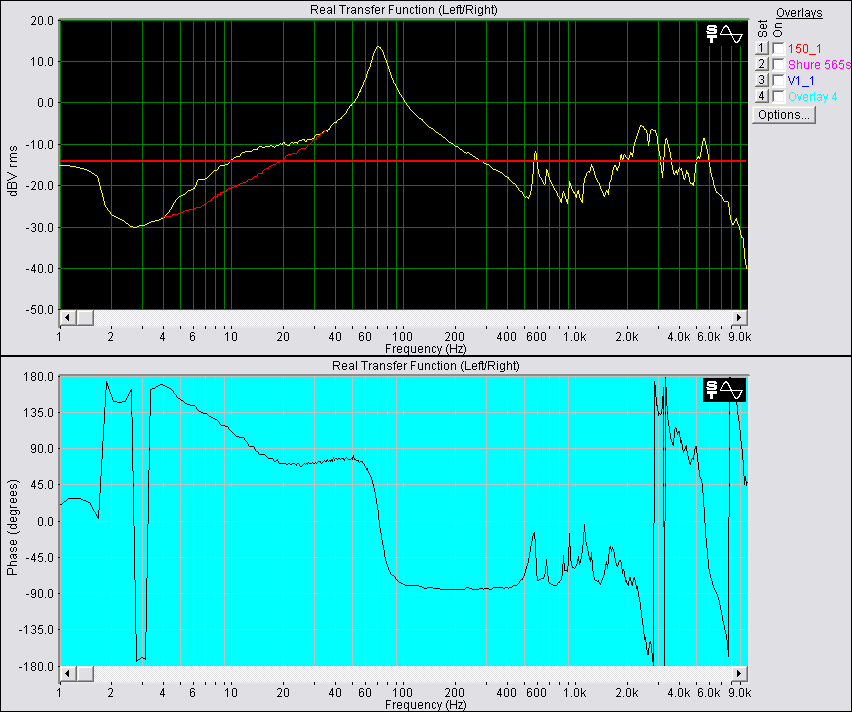Click the sine-wave icon in the phase plot
852x712 pixels.
pos(731,390)
